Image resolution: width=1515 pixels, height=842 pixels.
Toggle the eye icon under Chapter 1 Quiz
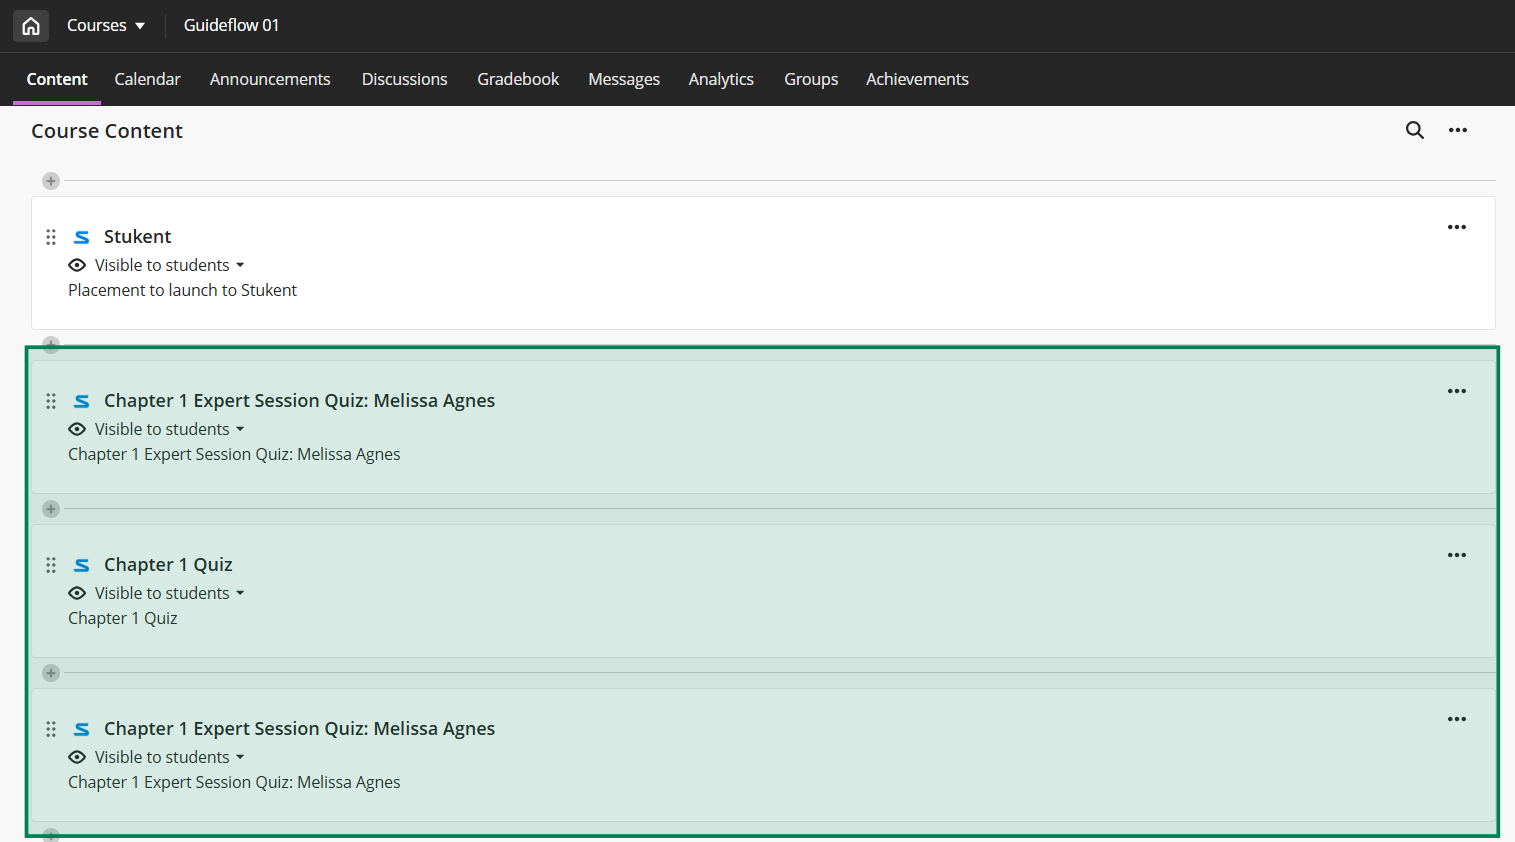[x=77, y=593]
